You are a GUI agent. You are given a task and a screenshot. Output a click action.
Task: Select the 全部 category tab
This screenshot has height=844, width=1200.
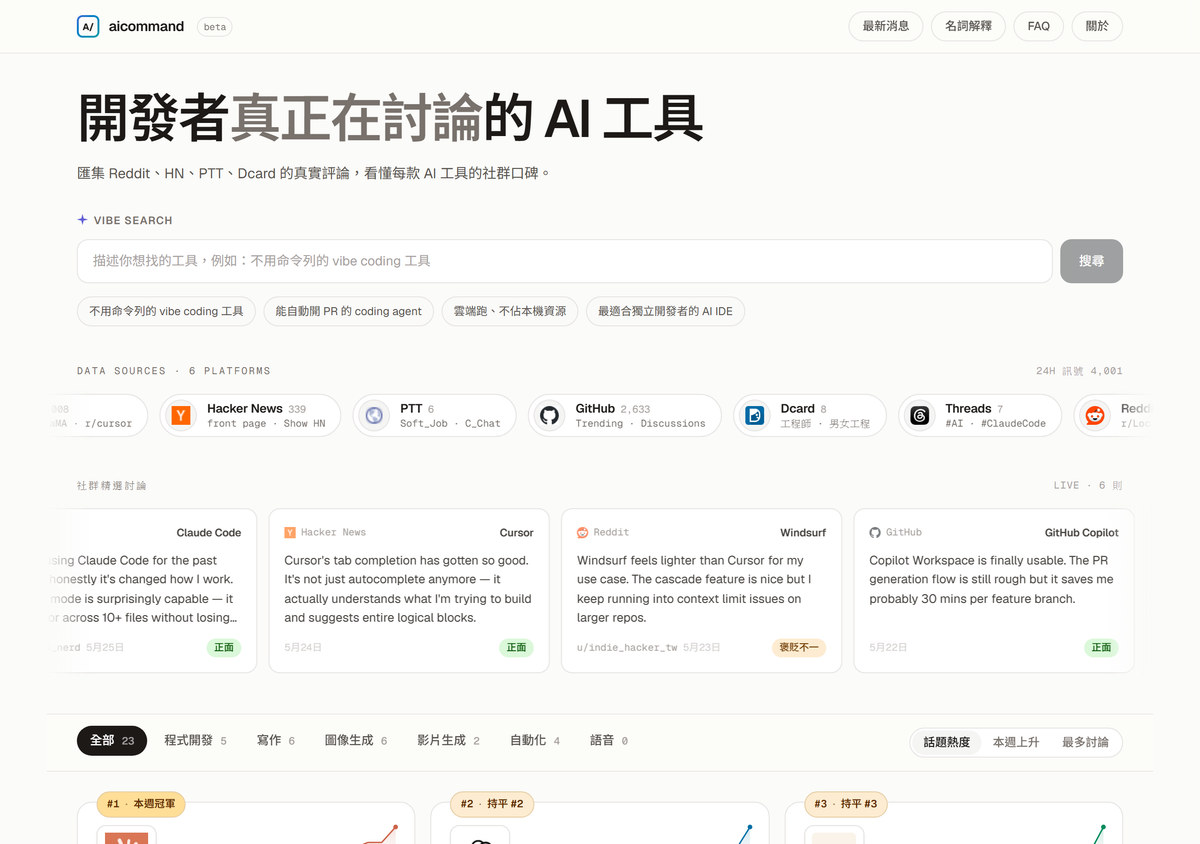[x=112, y=741]
